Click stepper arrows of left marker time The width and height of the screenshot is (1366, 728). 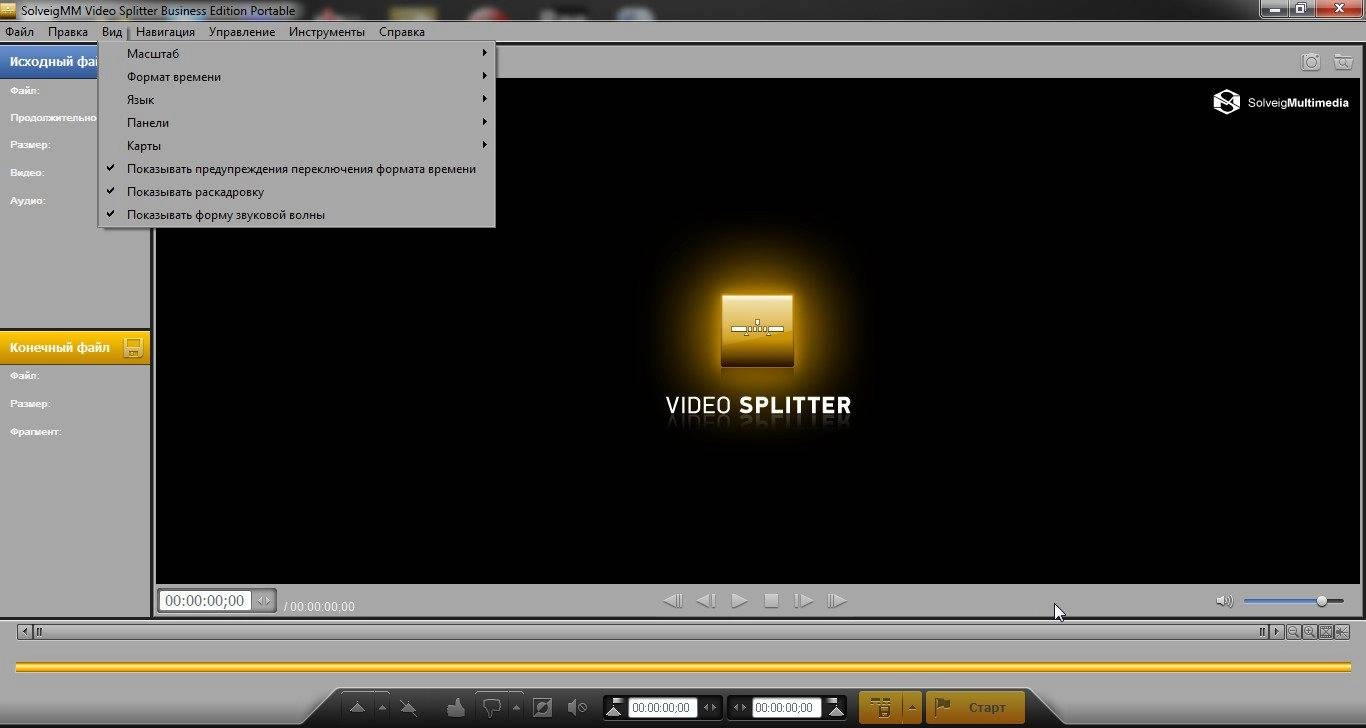(710, 707)
